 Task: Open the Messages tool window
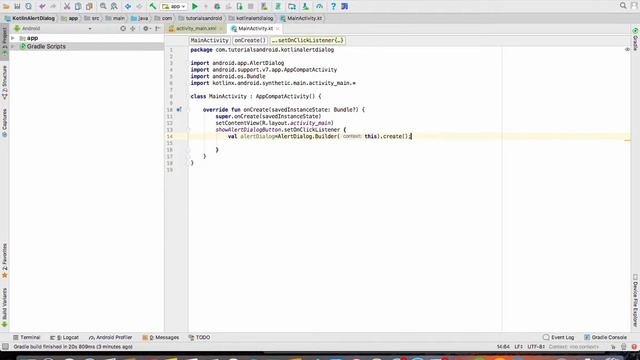161,338
